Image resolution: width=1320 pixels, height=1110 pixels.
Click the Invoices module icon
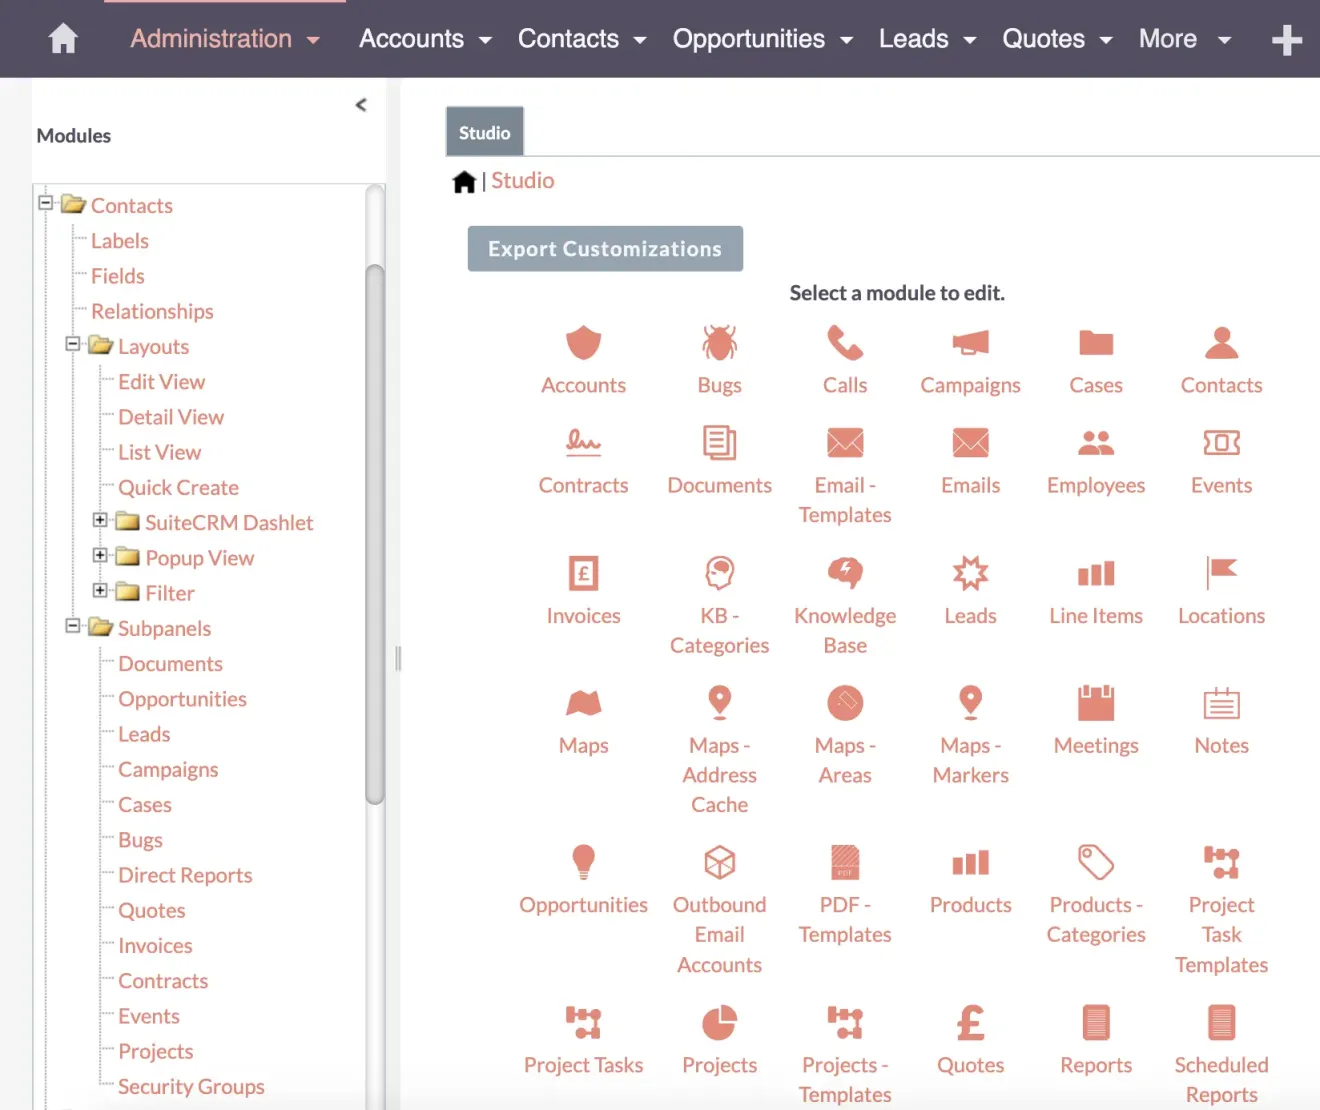point(583,574)
